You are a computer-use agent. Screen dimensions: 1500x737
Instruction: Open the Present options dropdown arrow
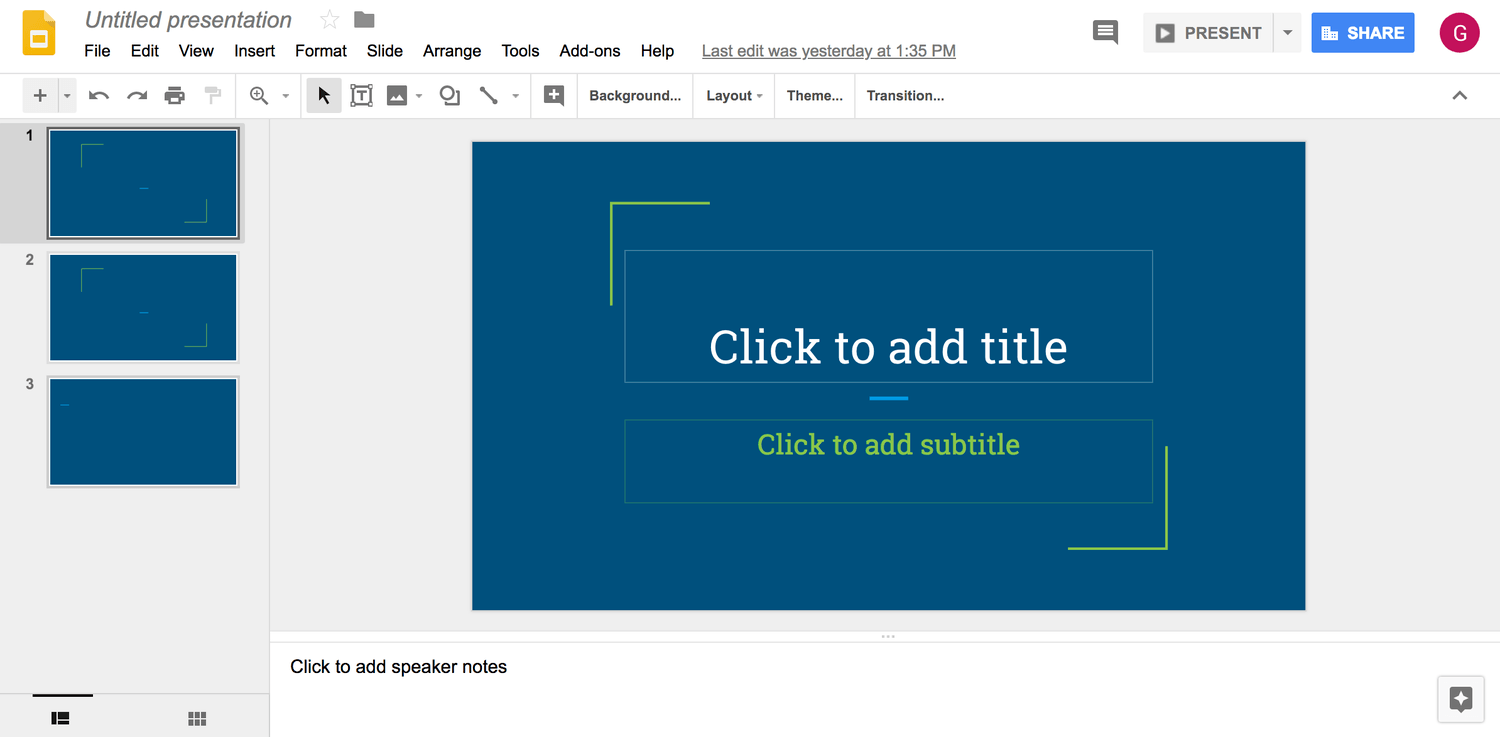(1287, 32)
